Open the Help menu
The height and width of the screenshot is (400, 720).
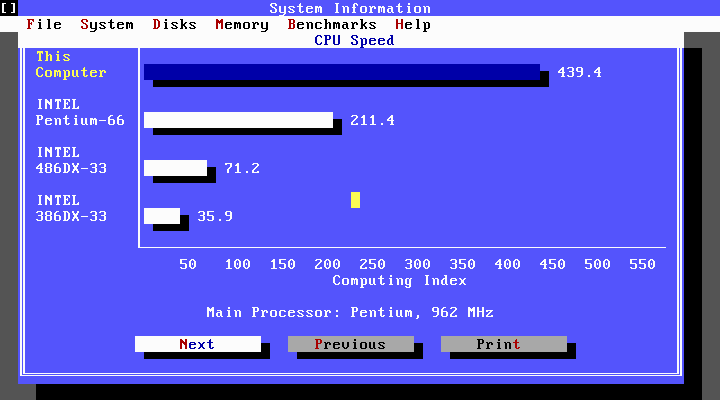(413, 24)
